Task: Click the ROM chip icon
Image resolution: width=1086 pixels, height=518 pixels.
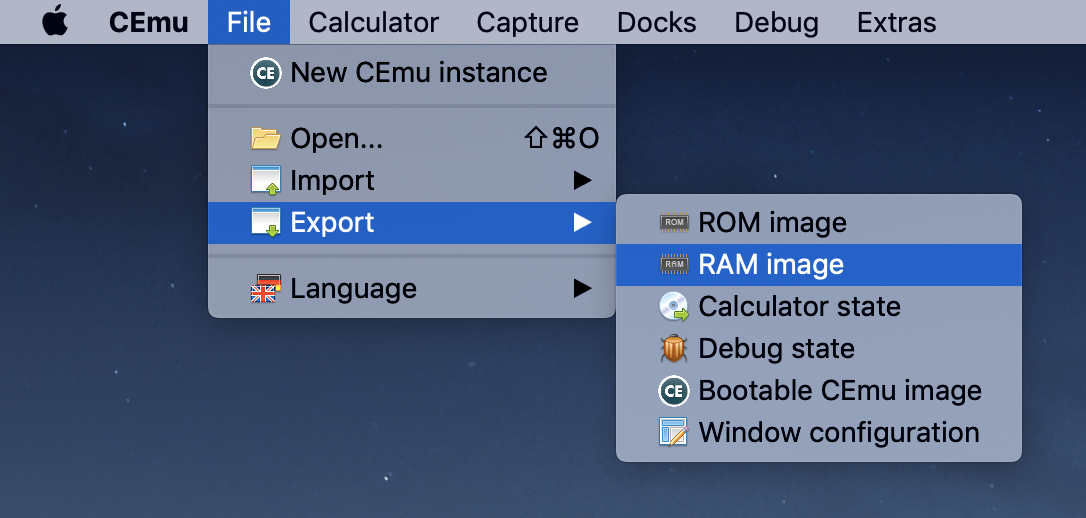Action: tap(674, 222)
